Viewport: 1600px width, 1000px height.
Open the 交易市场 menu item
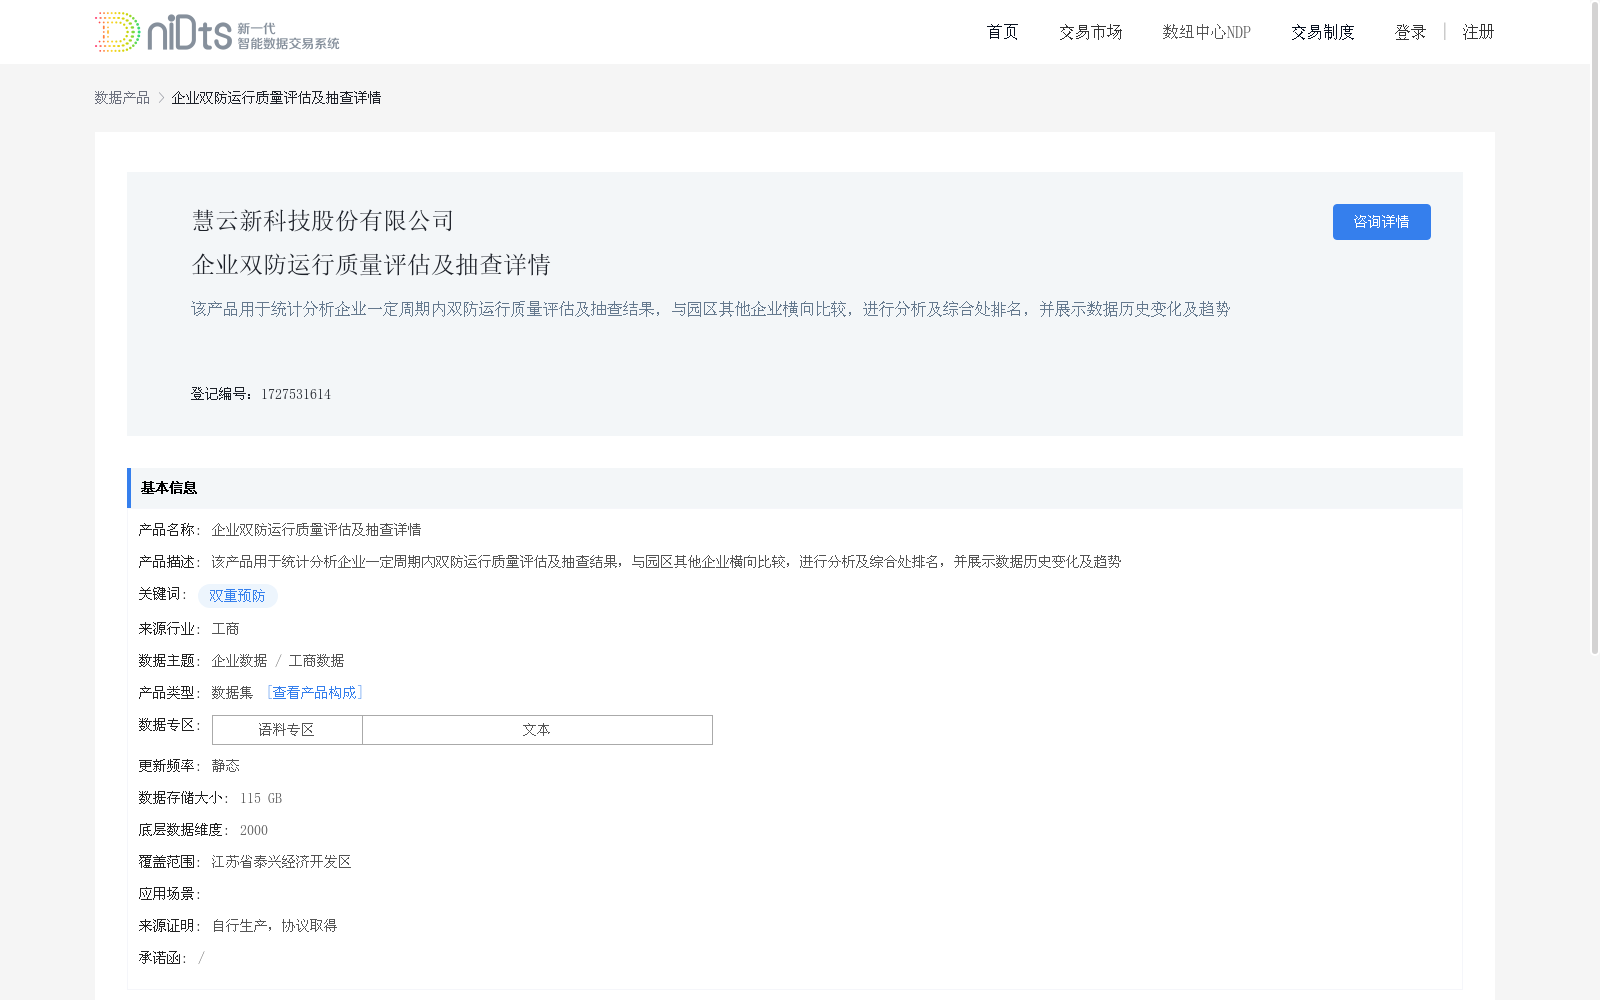(x=1090, y=32)
